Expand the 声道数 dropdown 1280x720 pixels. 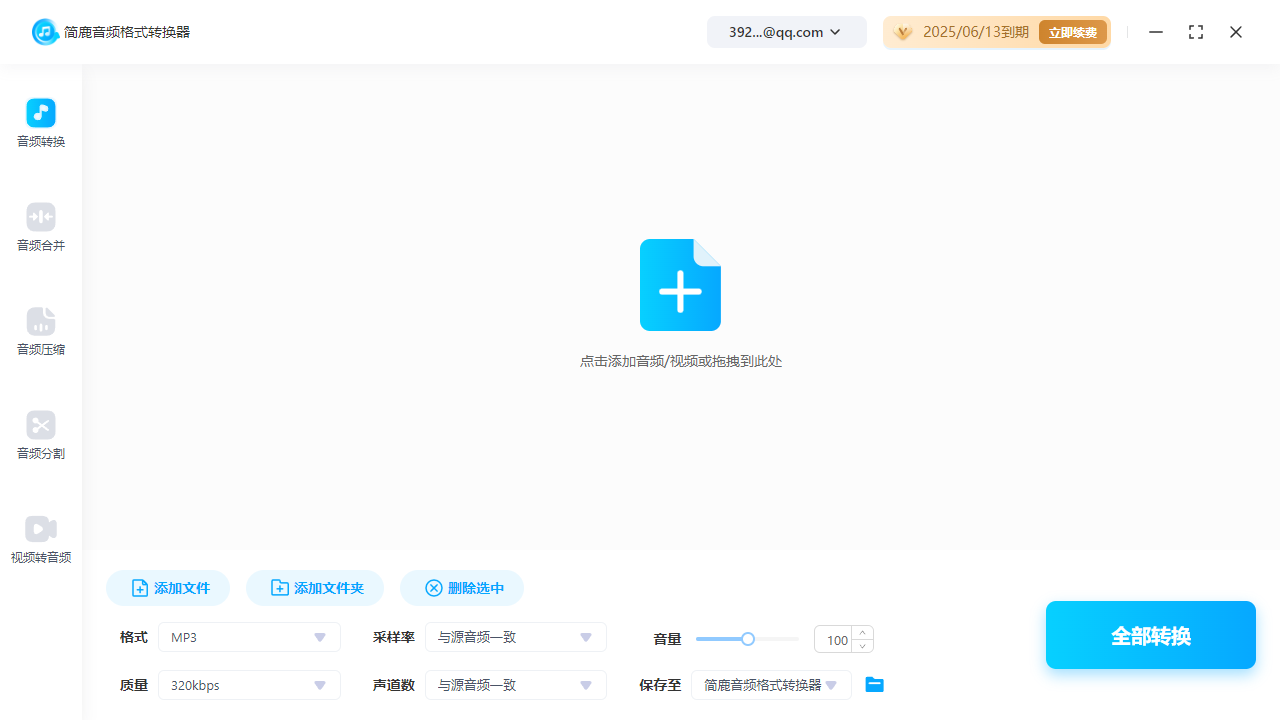point(515,685)
